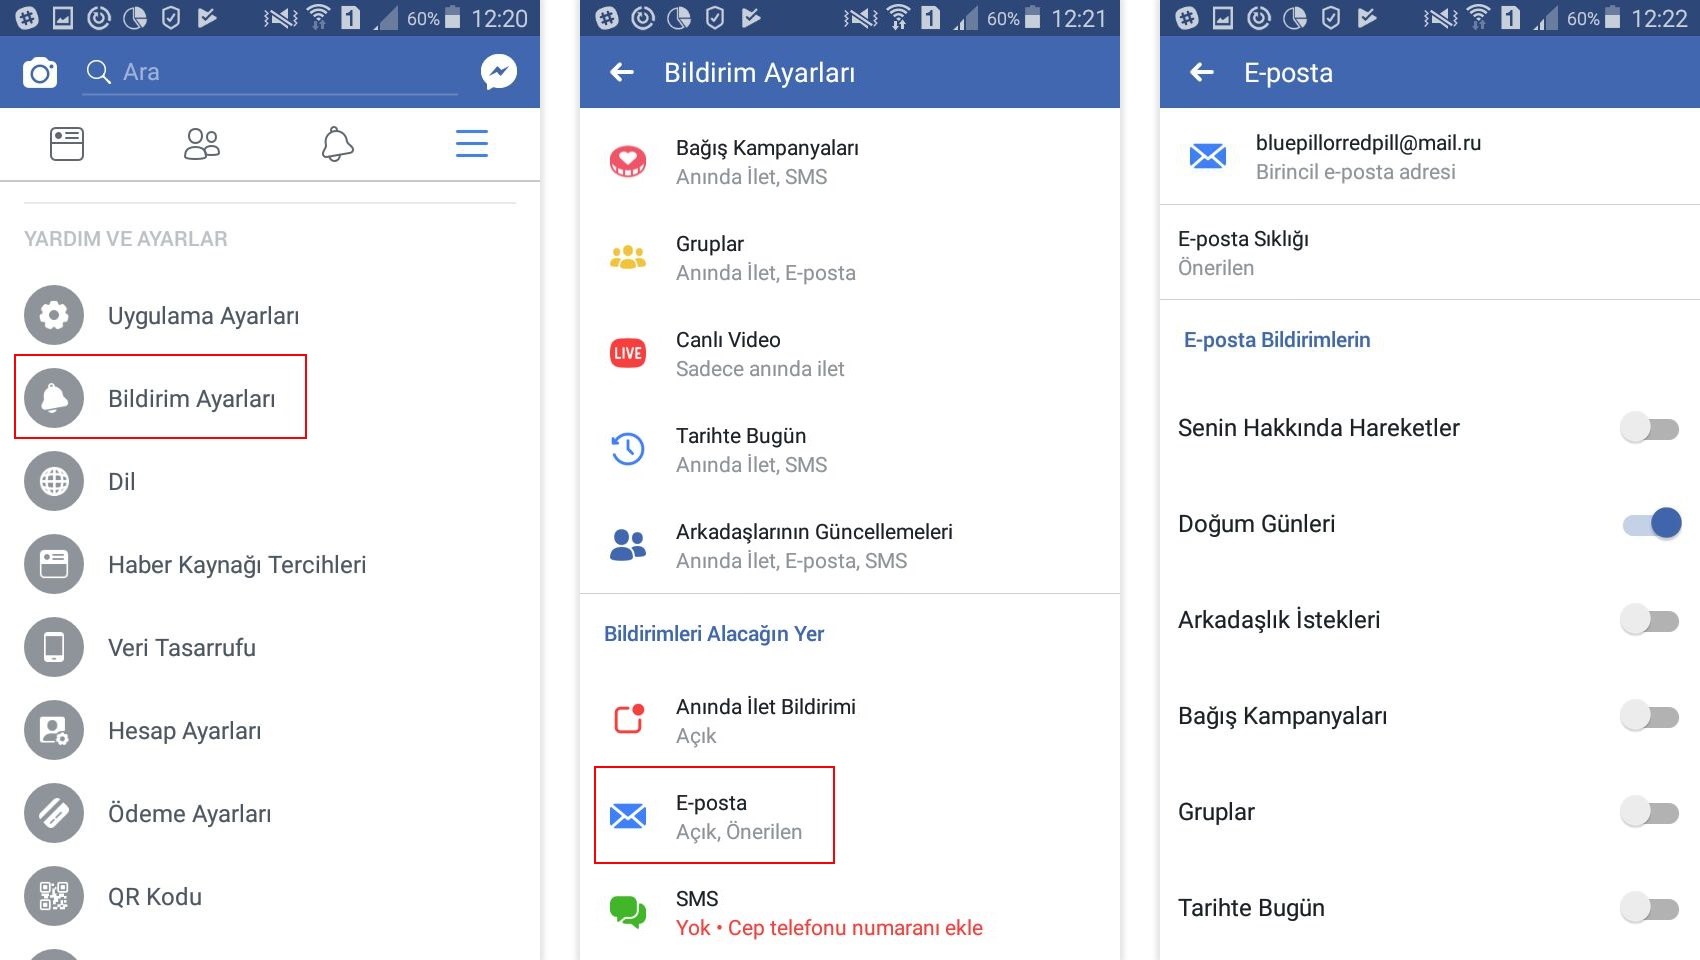
Task: Enable the Tarihte Bugün email switch
Action: point(1650,908)
